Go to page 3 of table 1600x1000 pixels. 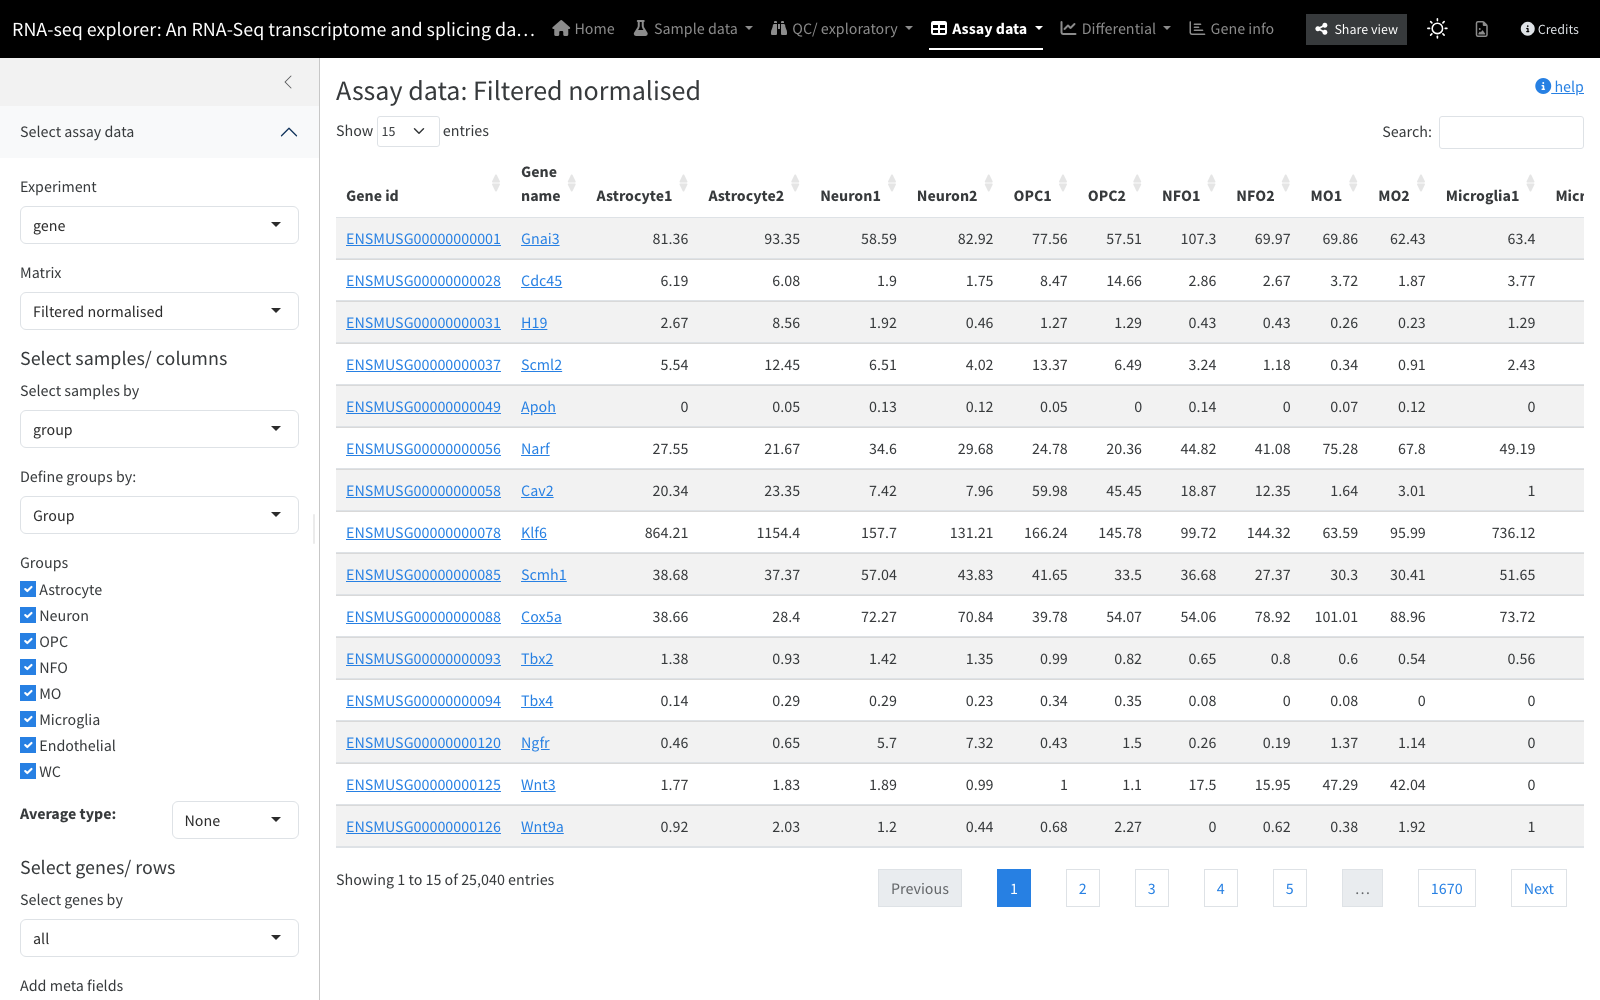coord(1151,888)
